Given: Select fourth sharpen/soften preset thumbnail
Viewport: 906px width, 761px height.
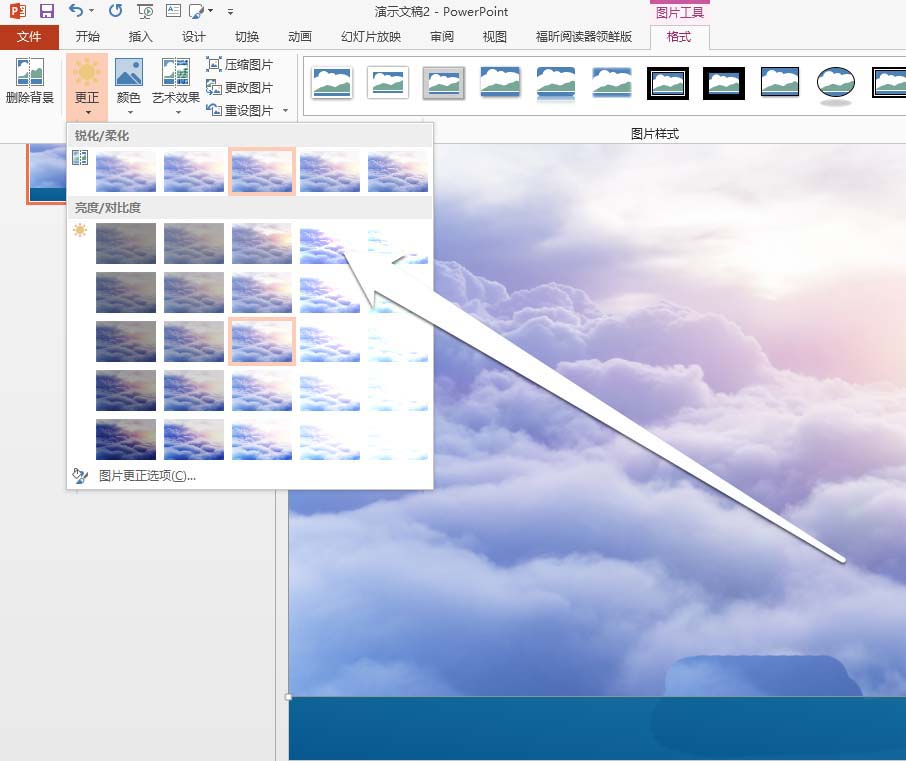Looking at the screenshot, I should [x=330, y=172].
